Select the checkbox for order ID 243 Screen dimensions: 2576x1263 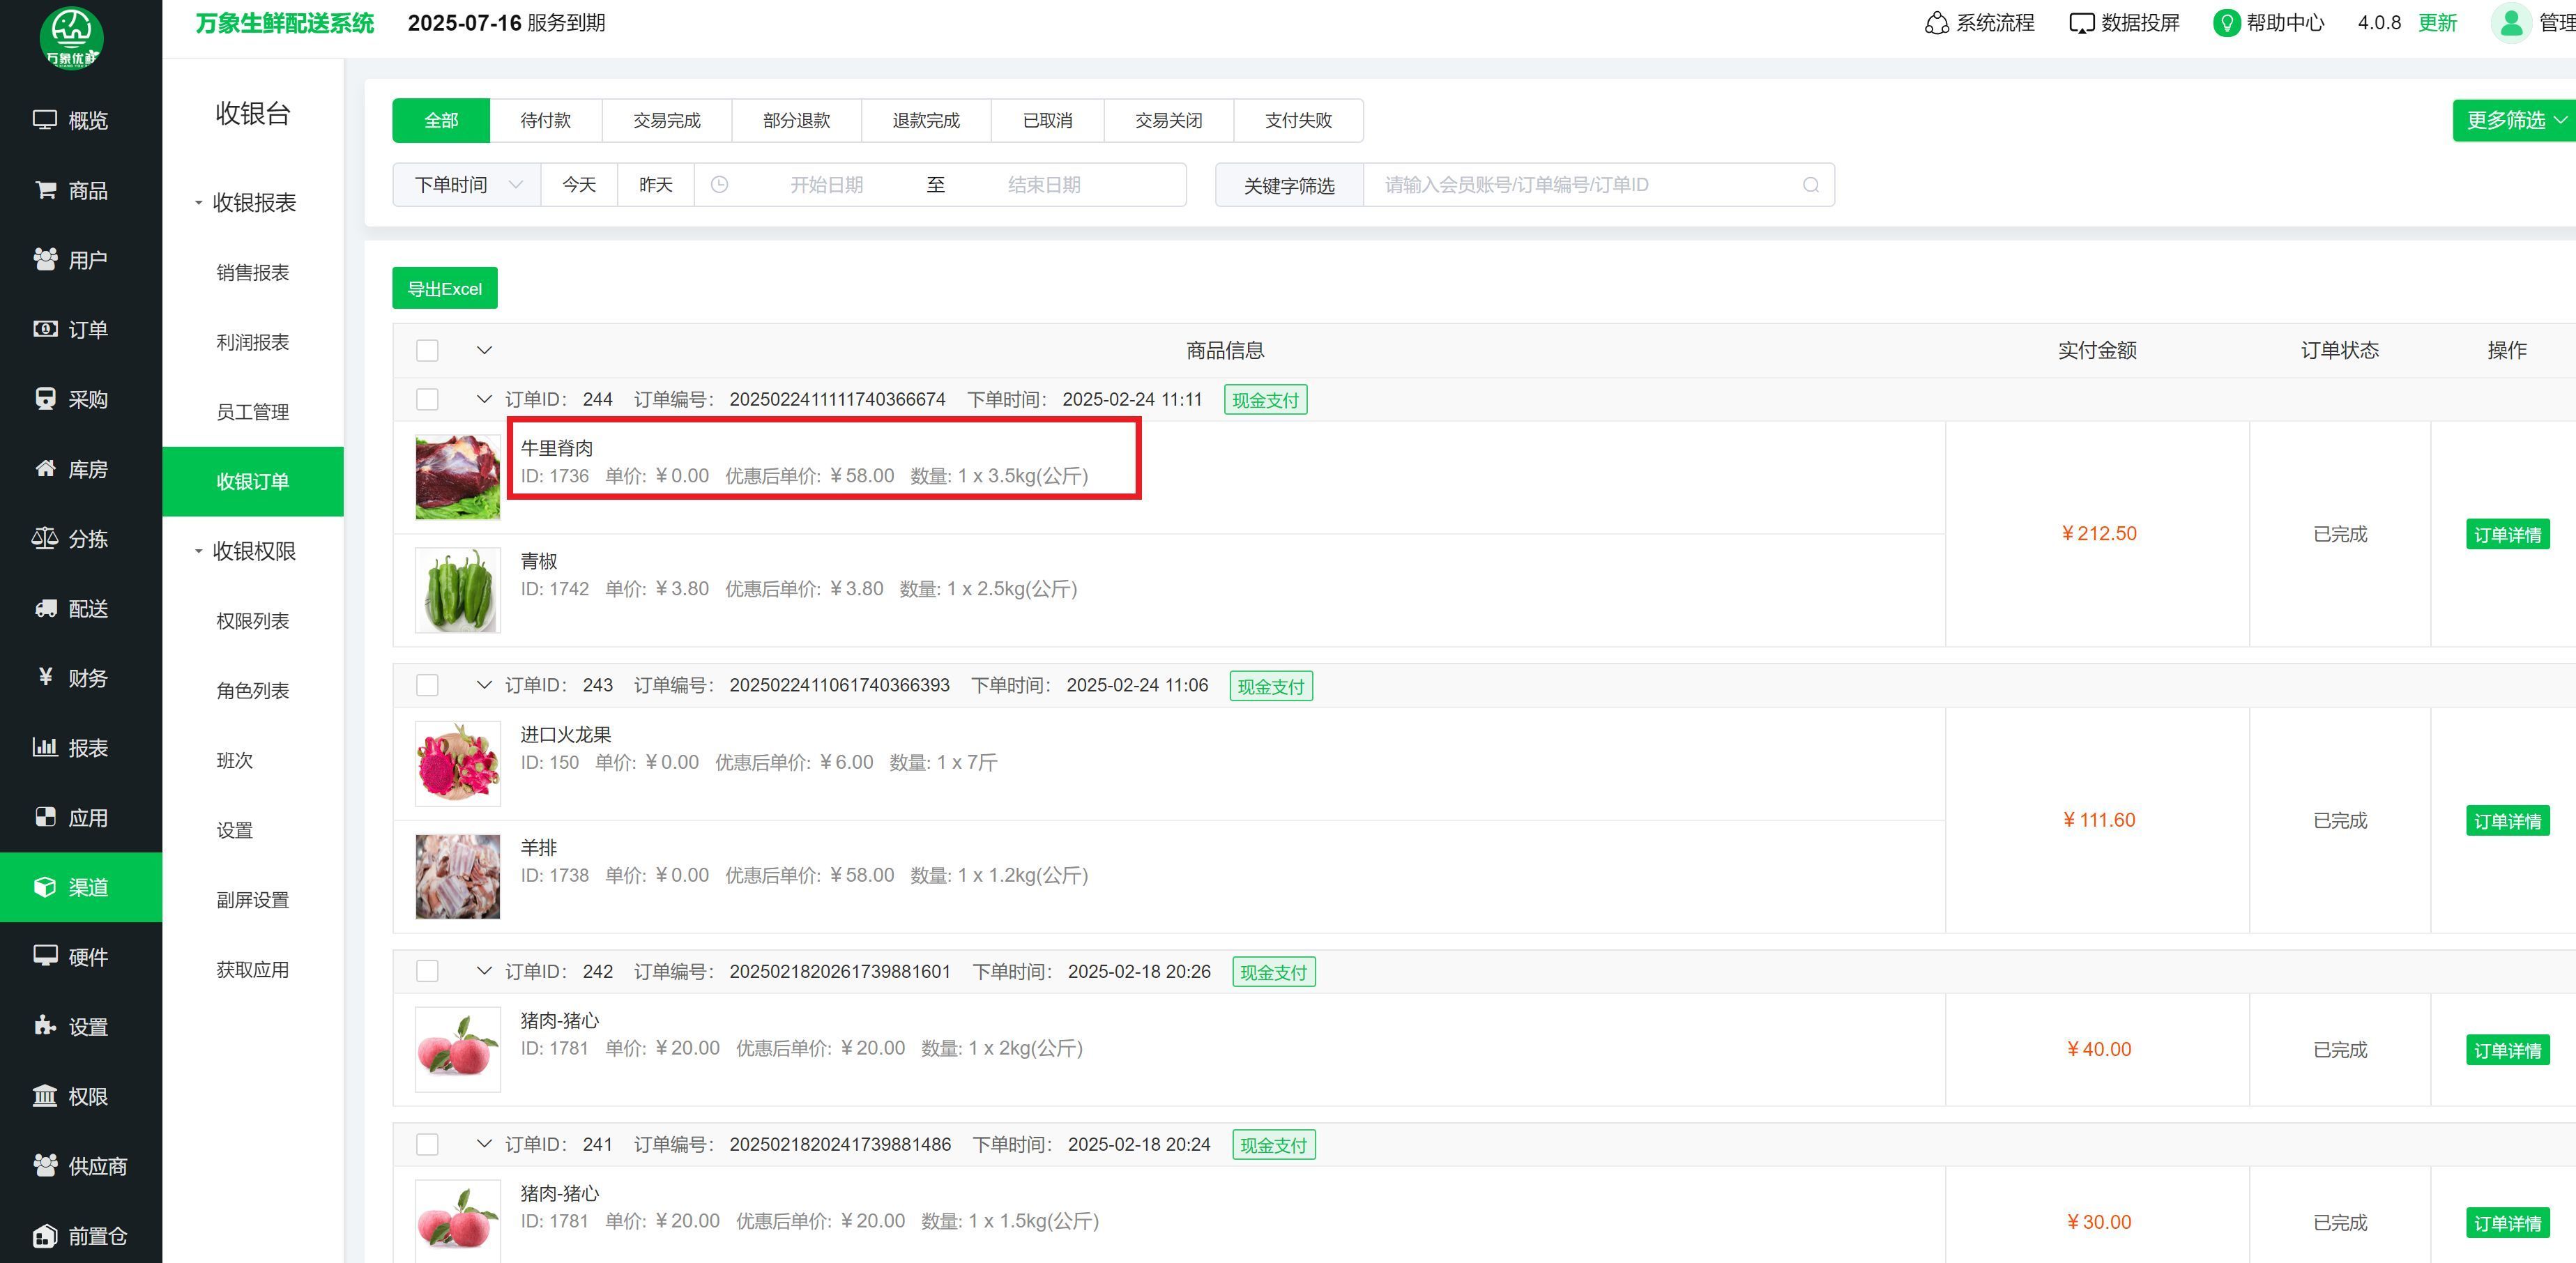click(x=427, y=685)
